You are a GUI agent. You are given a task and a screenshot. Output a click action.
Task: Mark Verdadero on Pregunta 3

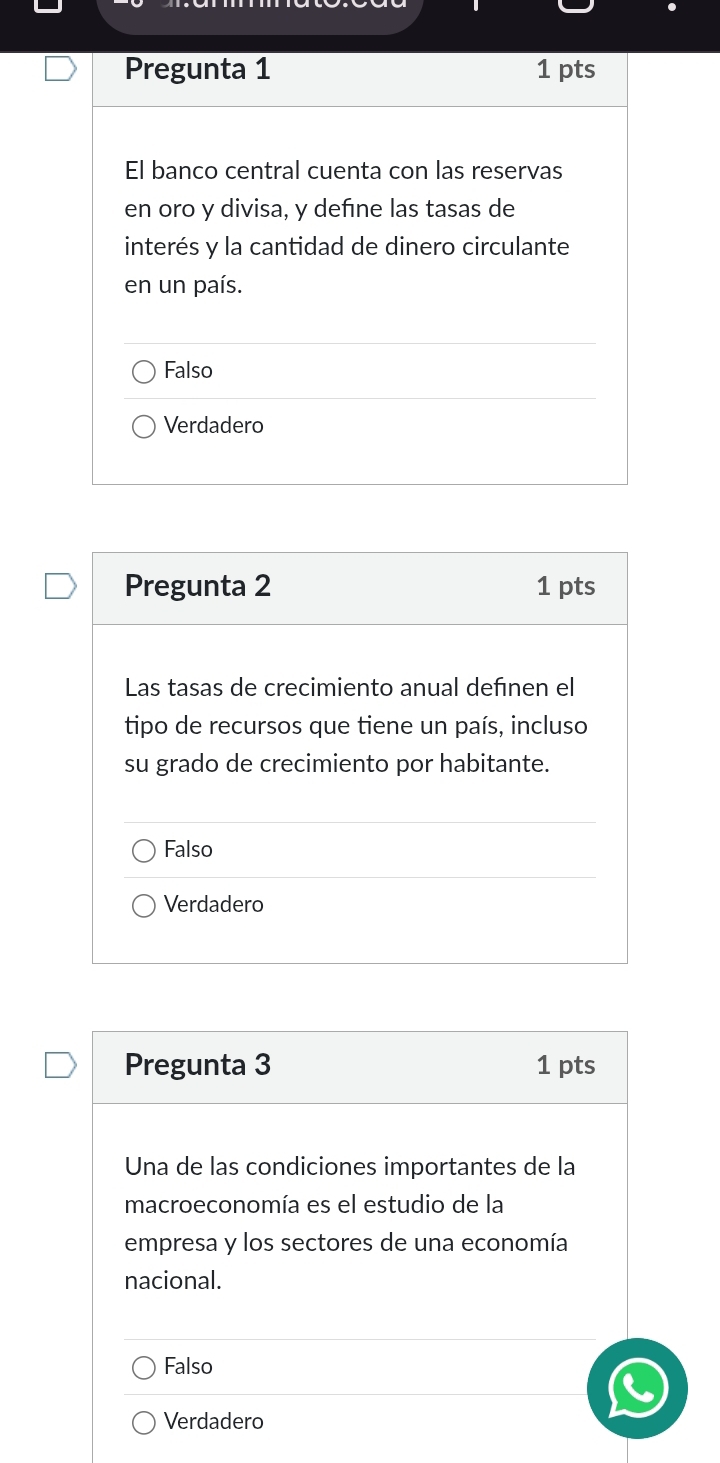pyautogui.click(x=145, y=1423)
